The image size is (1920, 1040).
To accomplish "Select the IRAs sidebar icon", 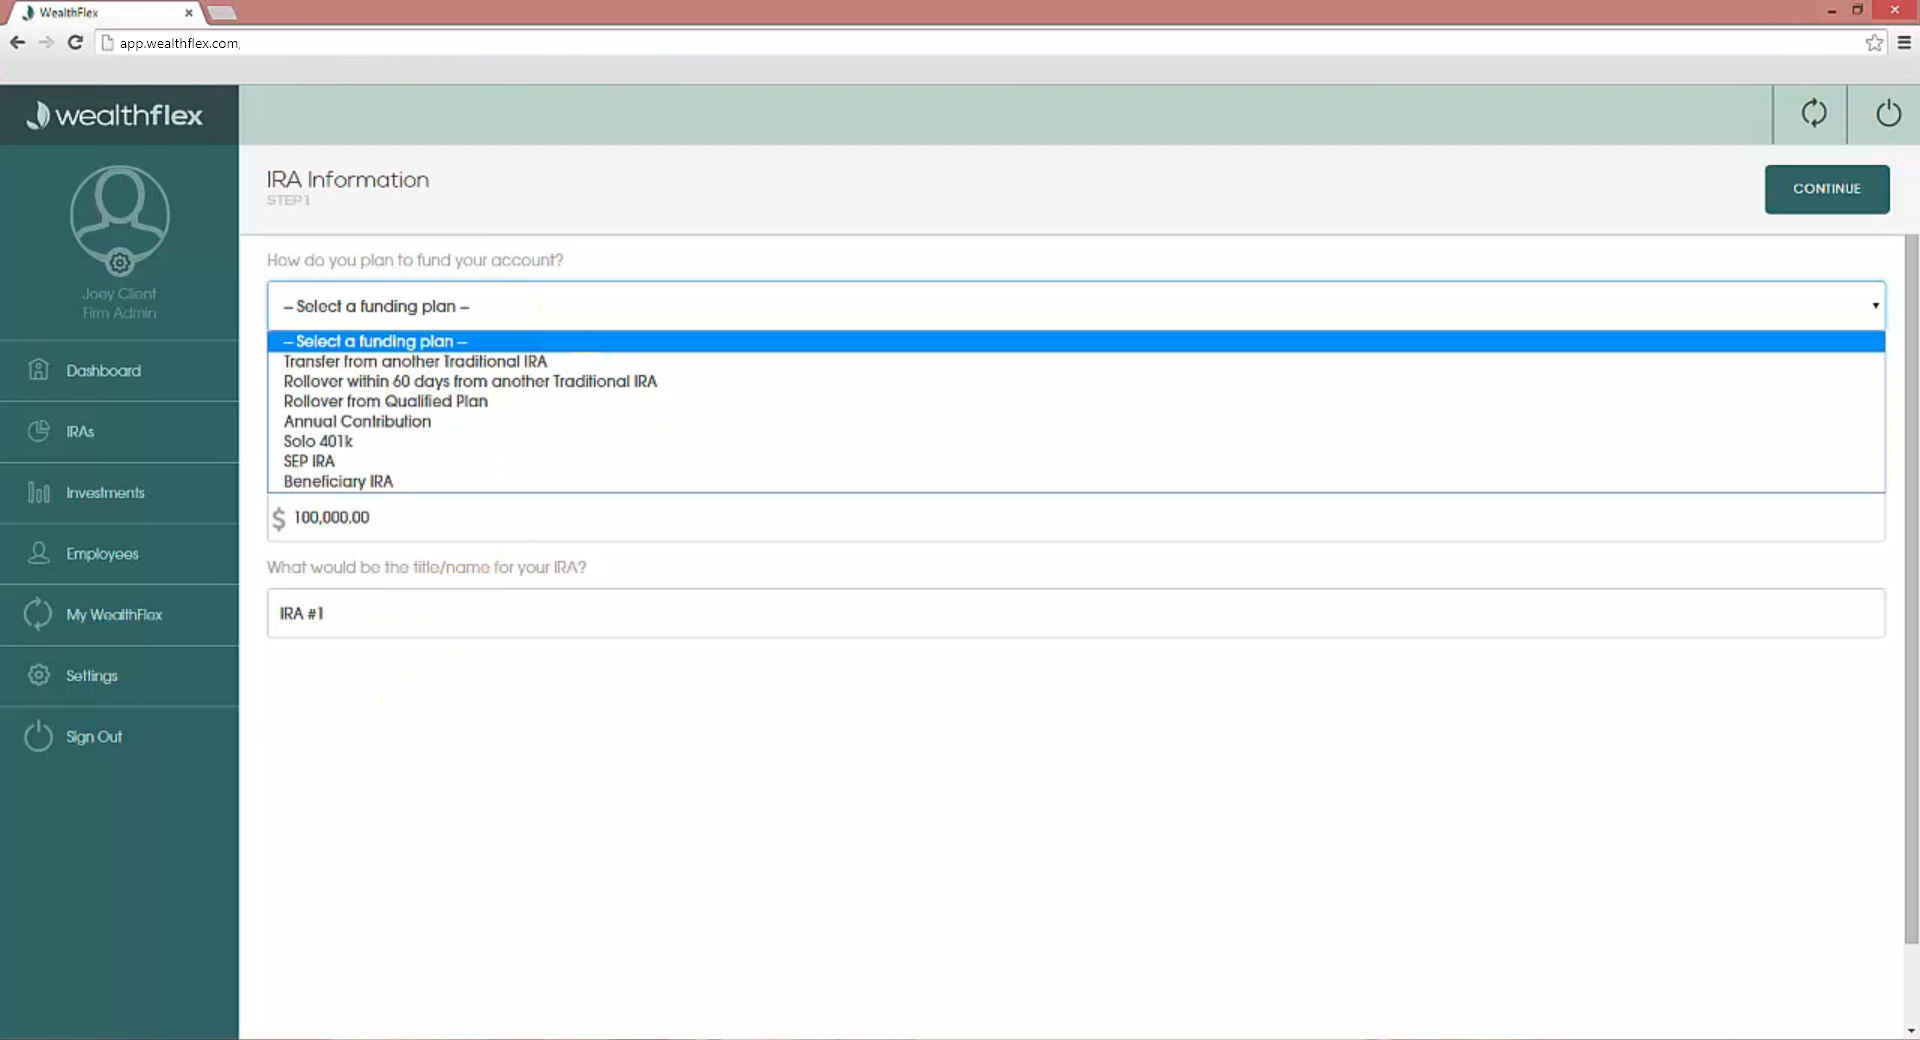I will [x=39, y=431].
